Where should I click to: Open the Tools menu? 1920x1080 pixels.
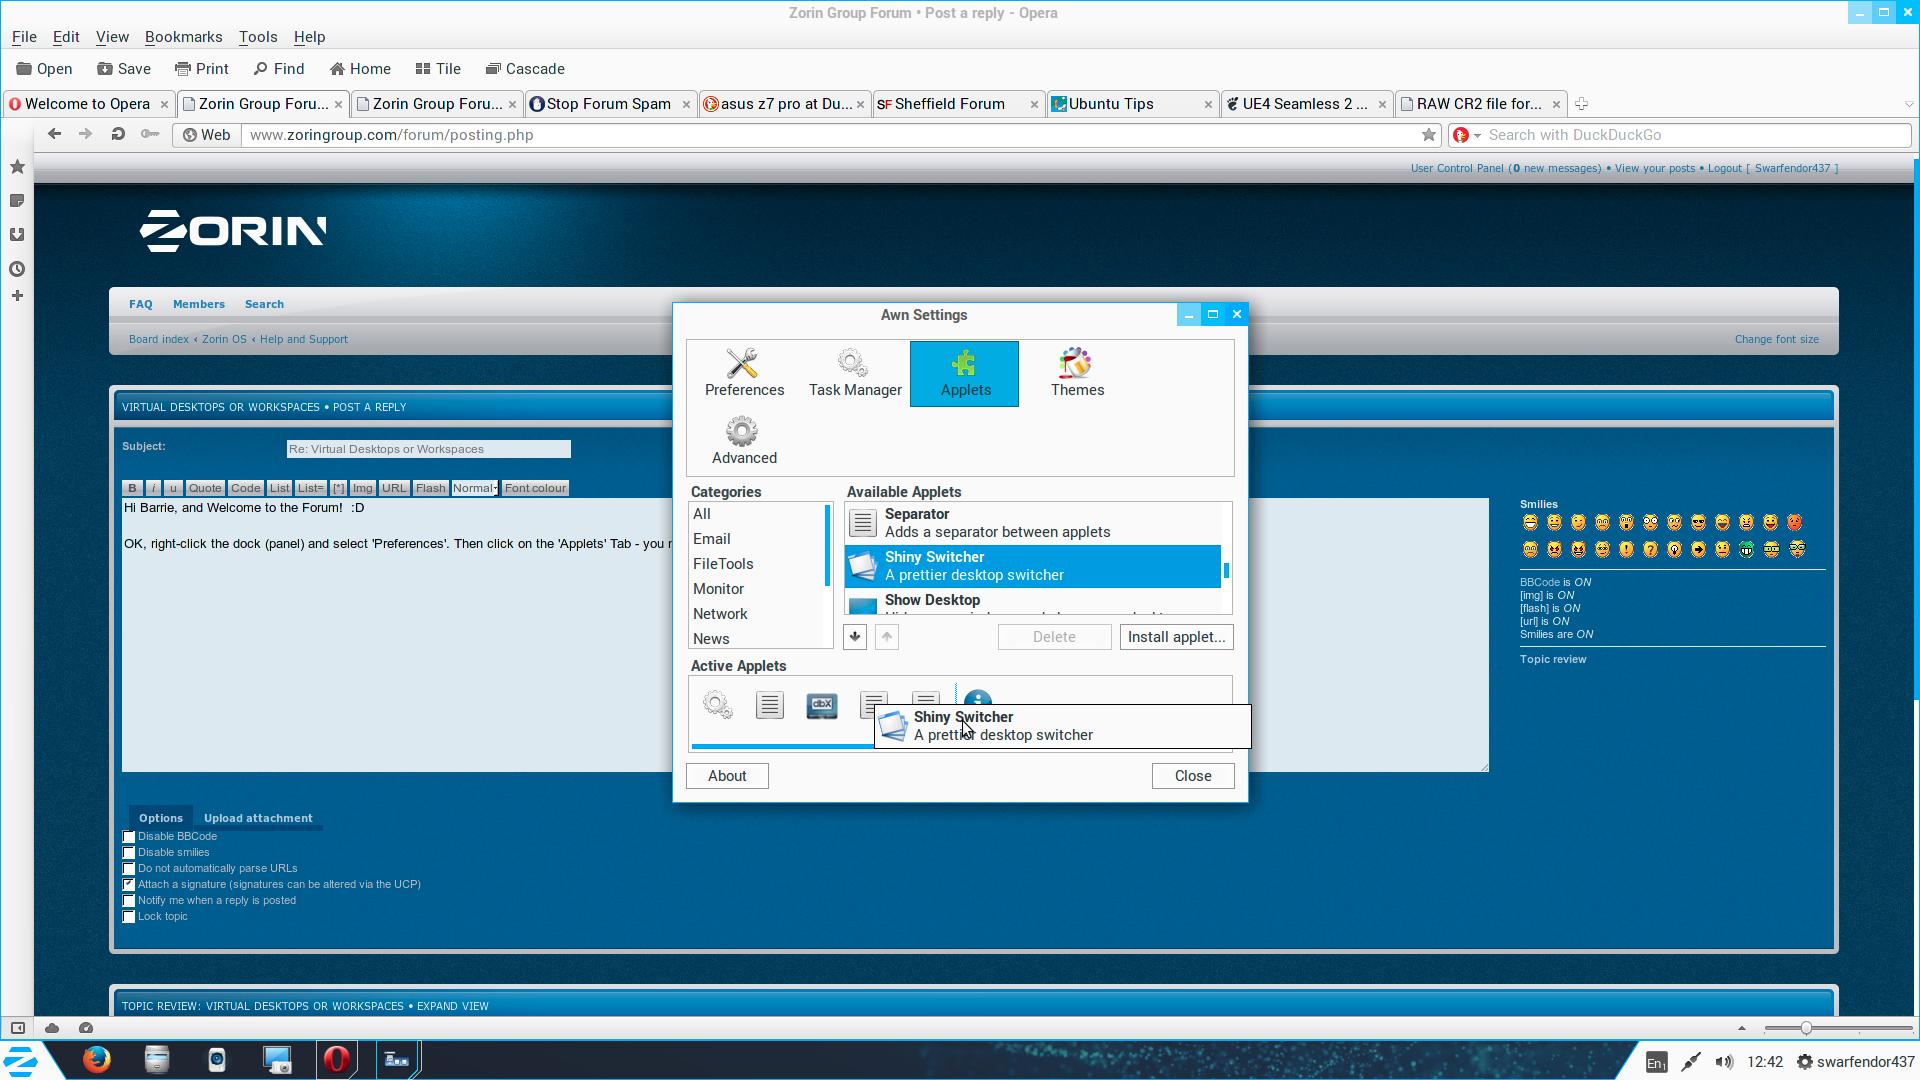click(x=258, y=37)
